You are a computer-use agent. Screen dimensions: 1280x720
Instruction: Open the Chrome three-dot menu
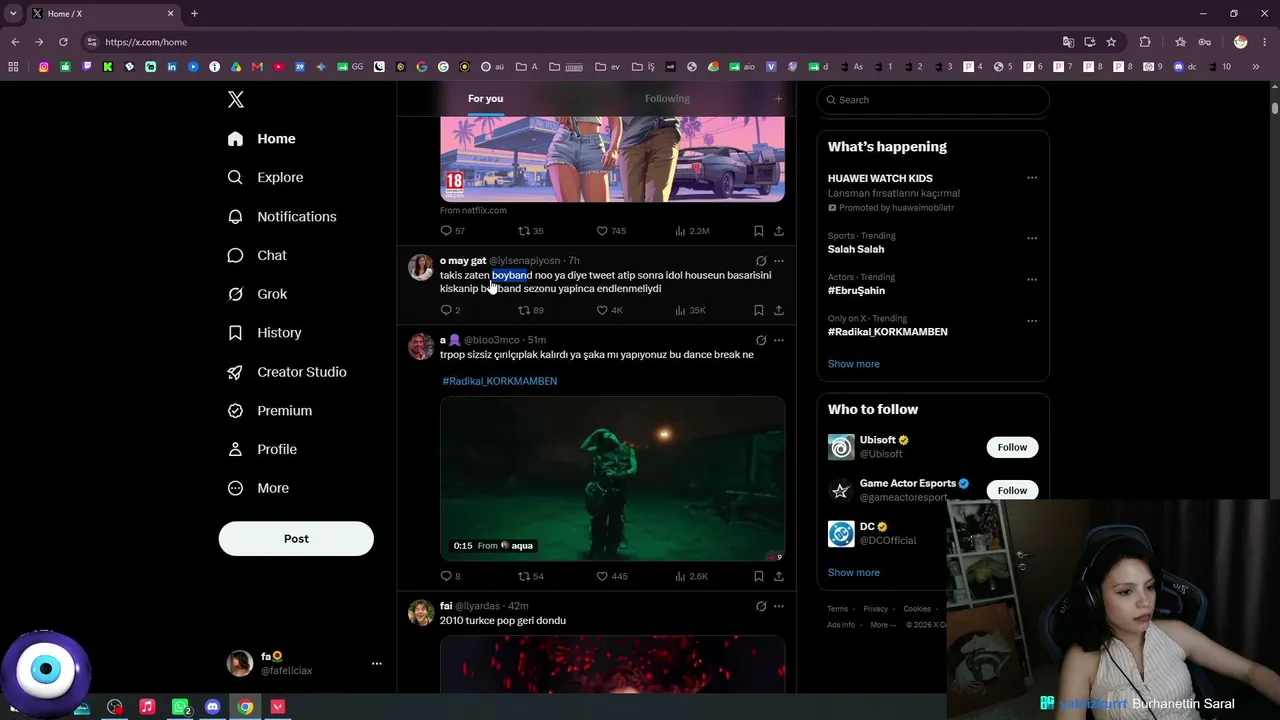(1265, 42)
